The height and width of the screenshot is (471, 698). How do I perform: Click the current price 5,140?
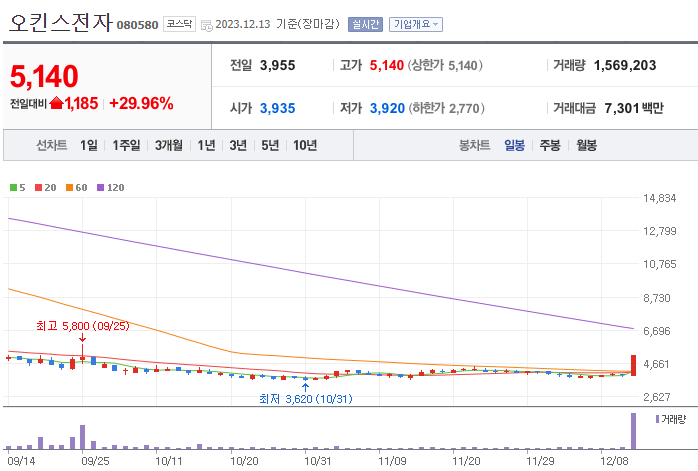pyautogui.click(x=44, y=77)
